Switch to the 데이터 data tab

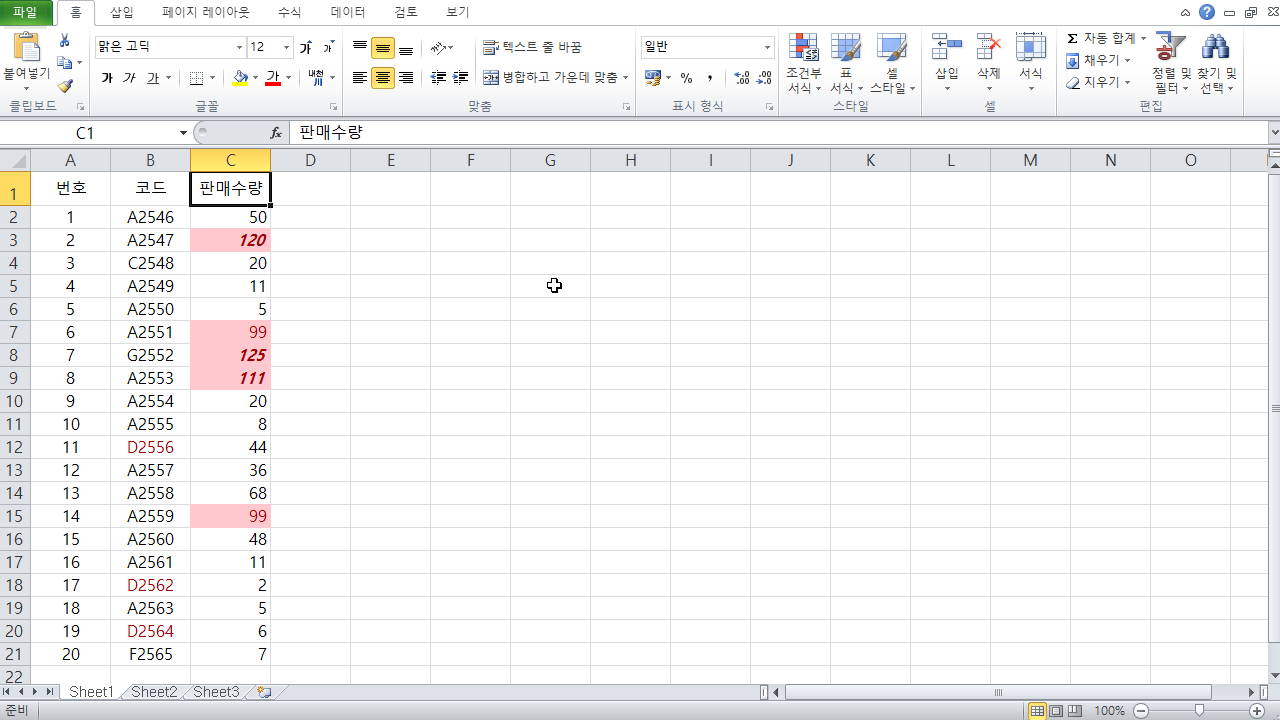point(348,12)
